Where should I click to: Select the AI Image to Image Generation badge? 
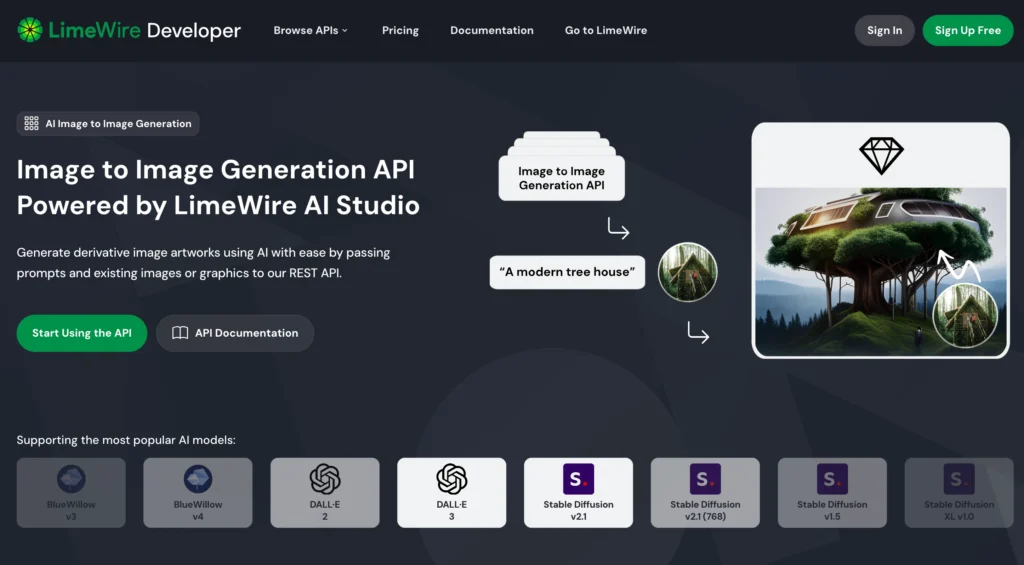[x=108, y=123]
